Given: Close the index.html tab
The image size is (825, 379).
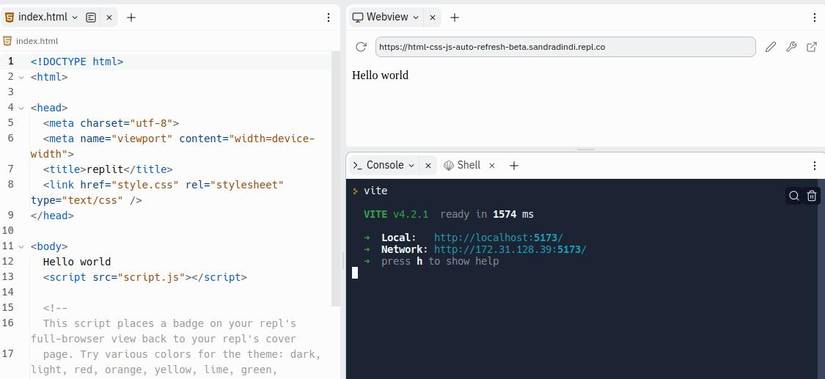Looking at the screenshot, I should click(x=109, y=17).
